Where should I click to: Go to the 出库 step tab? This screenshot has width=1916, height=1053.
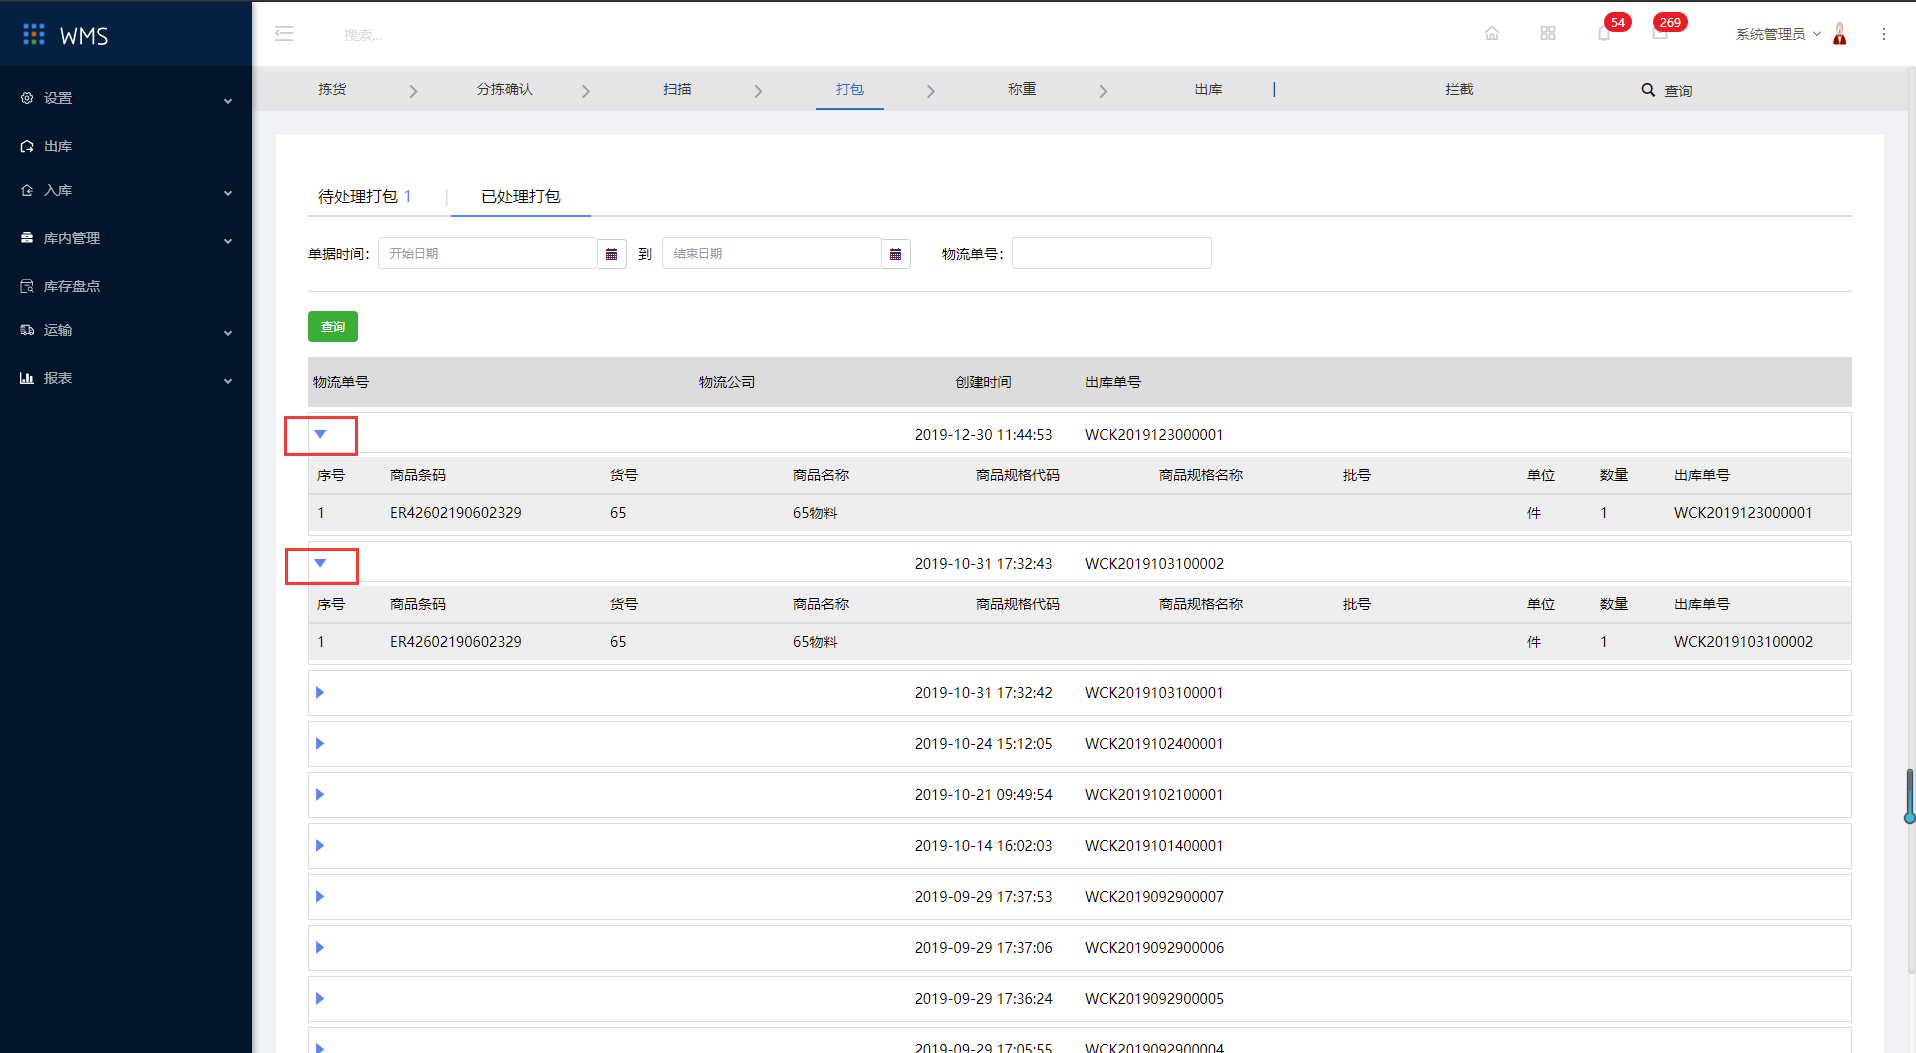click(x=1208, y=89)
